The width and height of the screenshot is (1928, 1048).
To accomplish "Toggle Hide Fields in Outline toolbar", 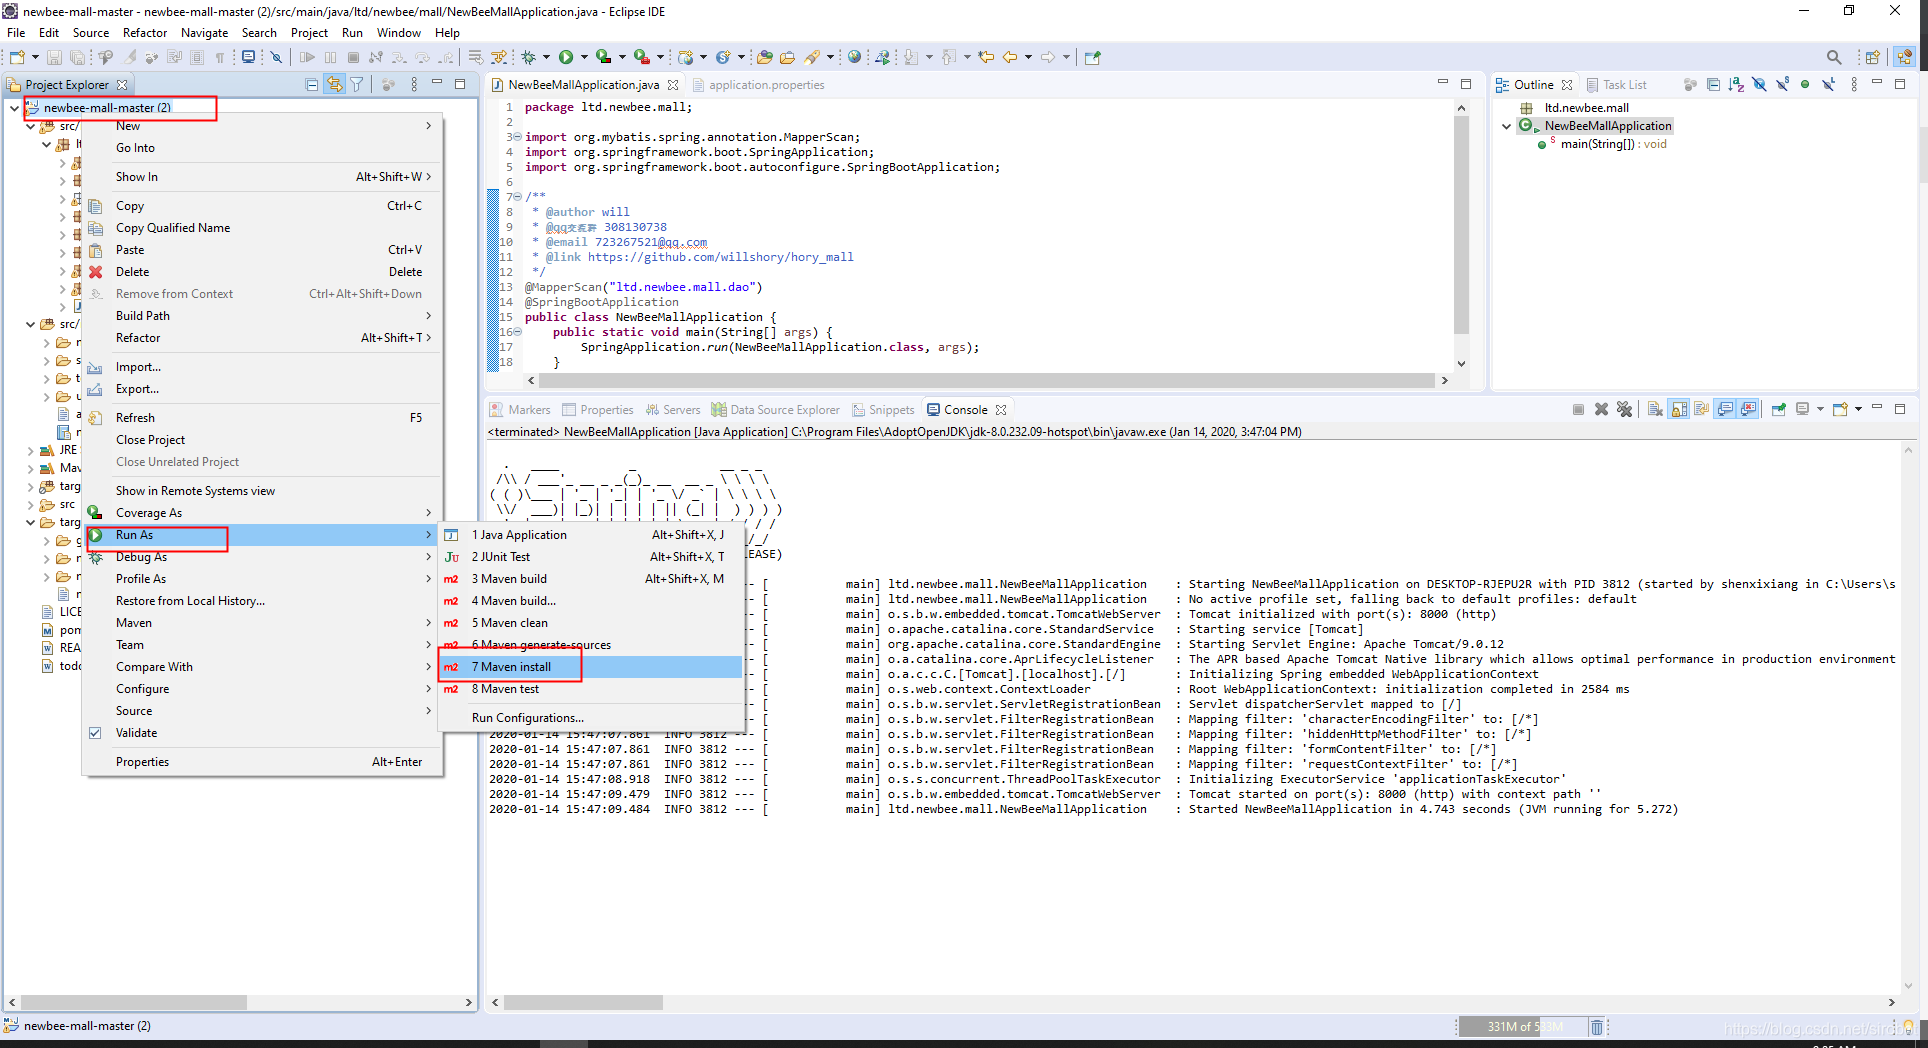I will coord(1759,85).
